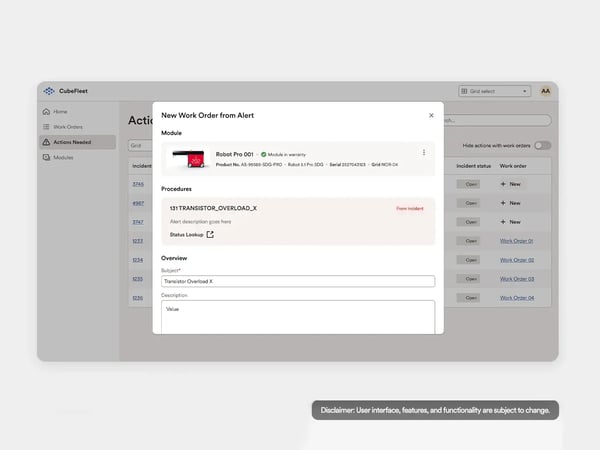
Task: Open the Grid filter field on Actions page
Action: (x=140, y=145)
